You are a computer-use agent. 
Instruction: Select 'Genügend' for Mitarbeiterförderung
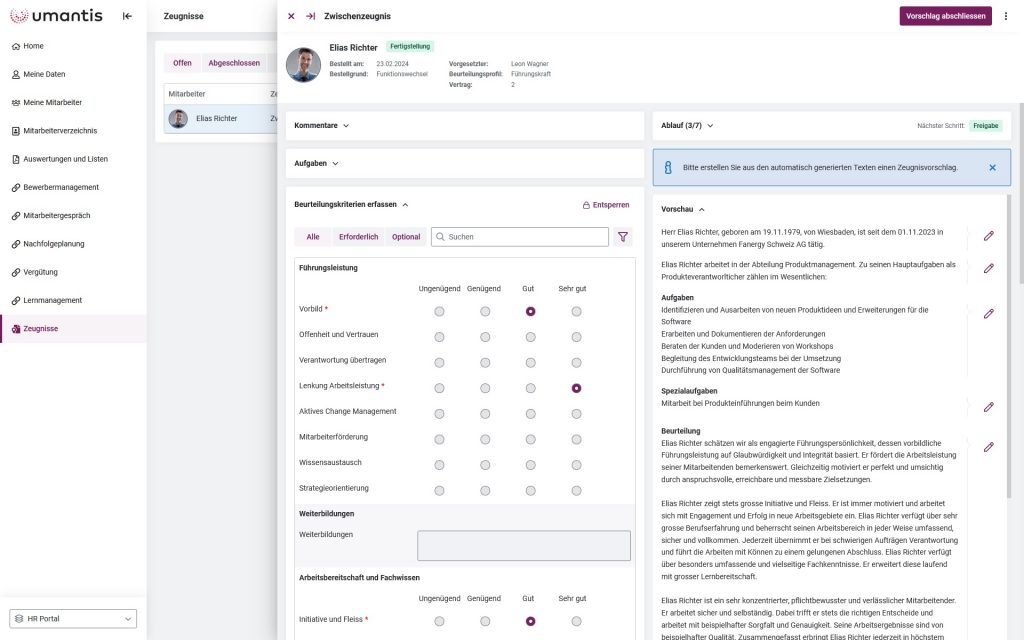pyautogui.click(x=485, y=439)
